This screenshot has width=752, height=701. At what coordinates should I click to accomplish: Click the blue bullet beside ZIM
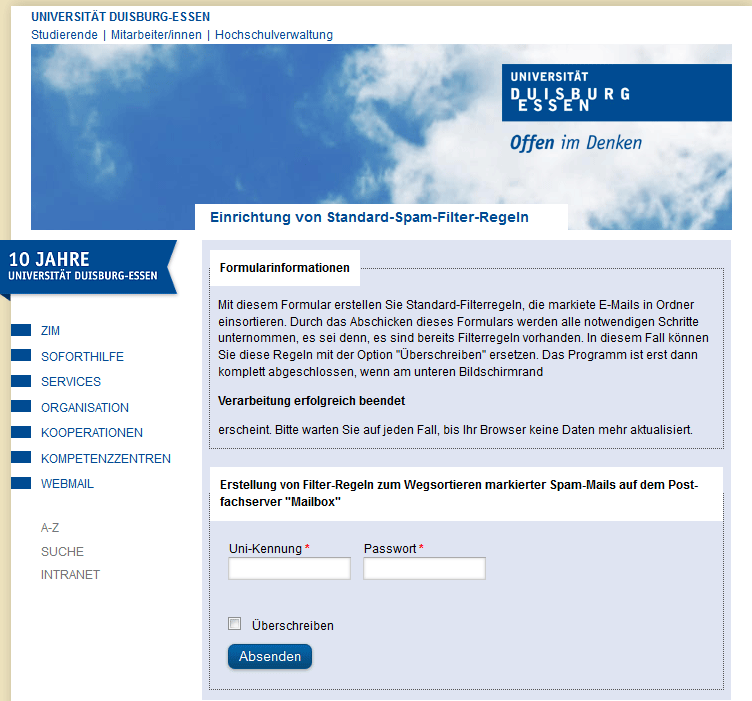[x=22, y=330]
